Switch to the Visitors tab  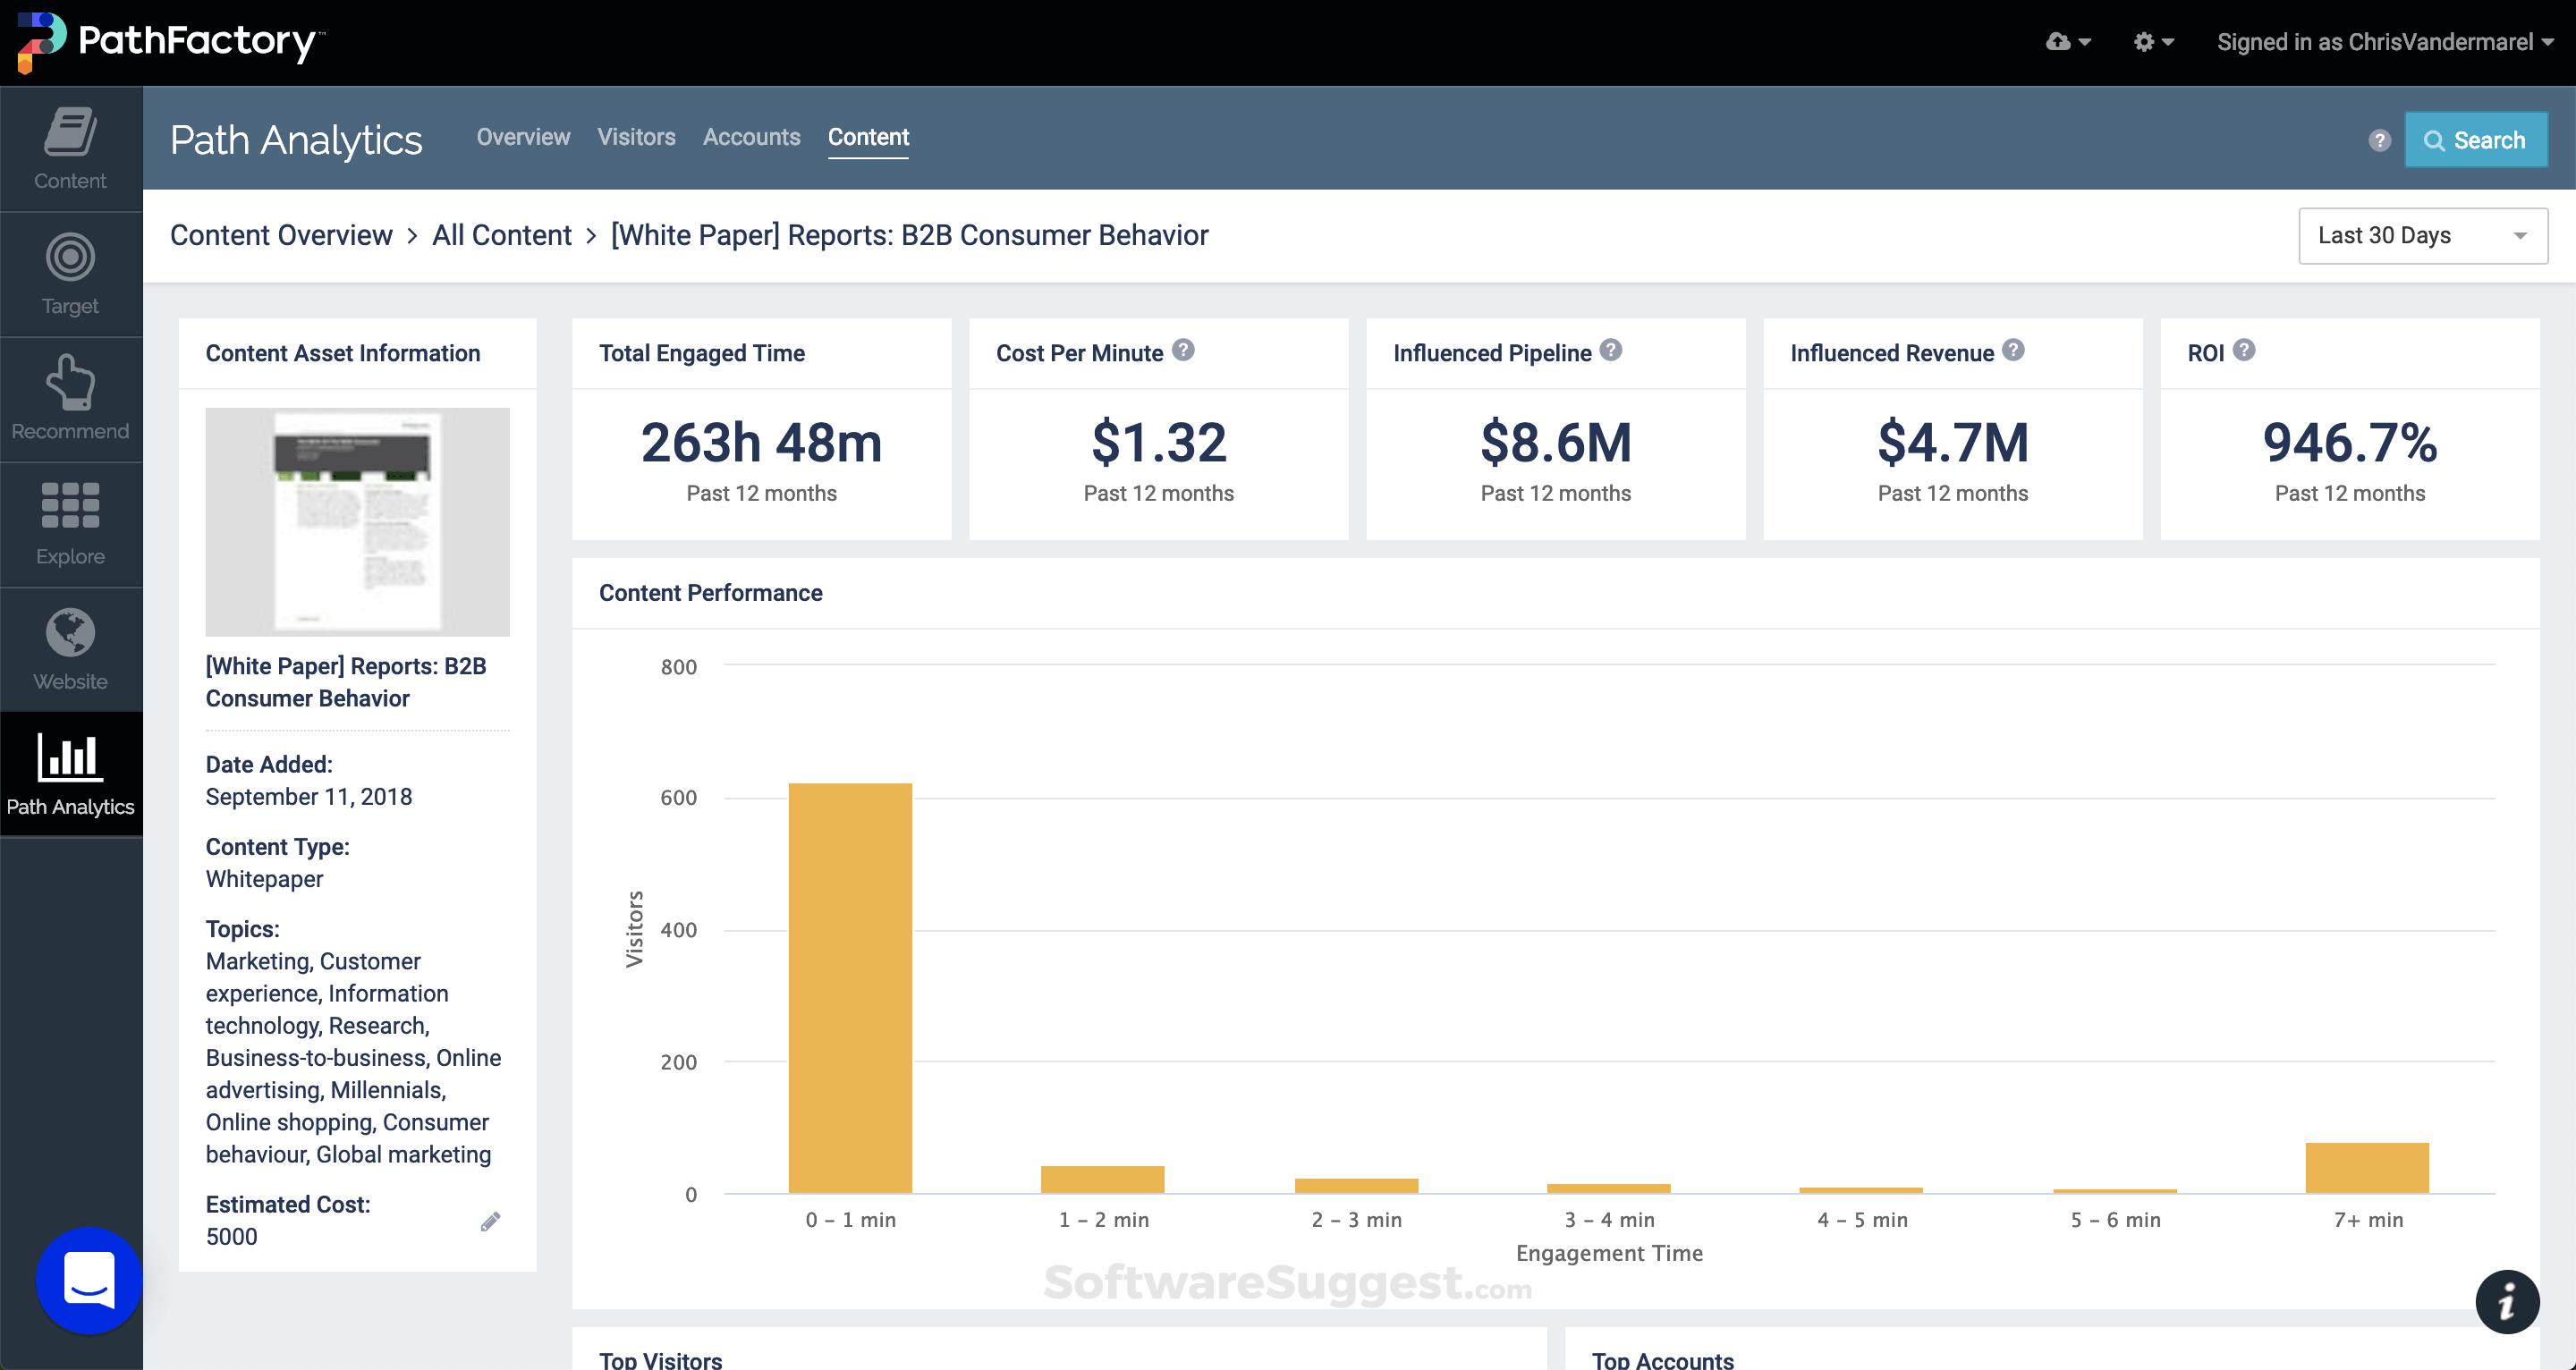[637, 137]
